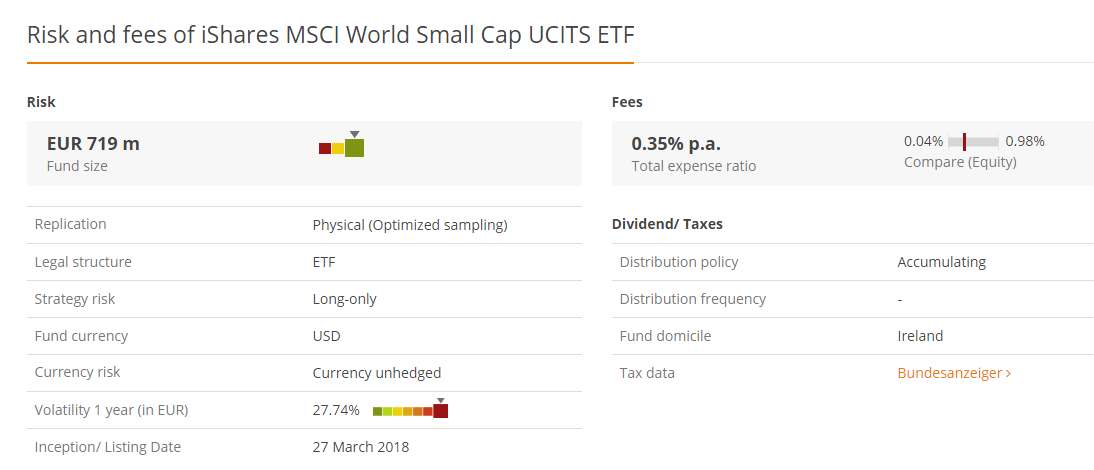
Task: Click the 0.35% p.a. expense ratio value
Action: pos(676,143)
